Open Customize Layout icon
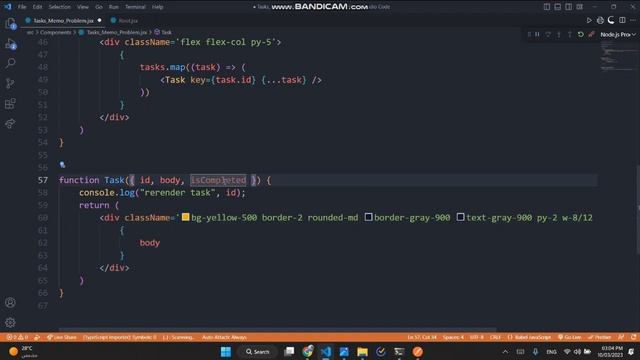 [x=580, y=7]
